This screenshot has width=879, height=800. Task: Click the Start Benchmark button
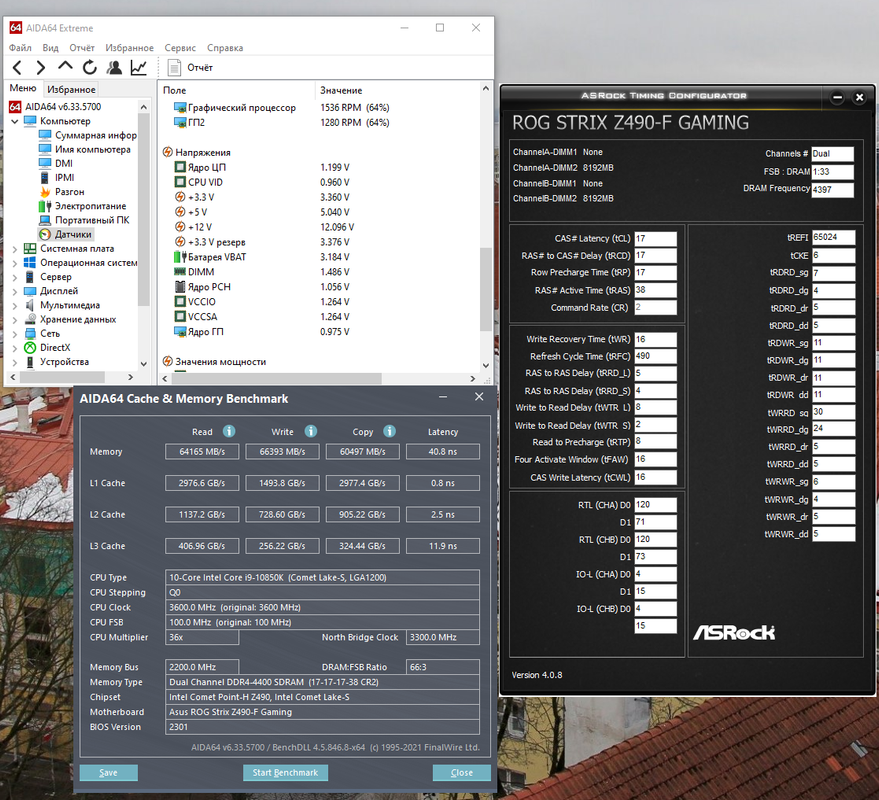(x=285, y=773)
